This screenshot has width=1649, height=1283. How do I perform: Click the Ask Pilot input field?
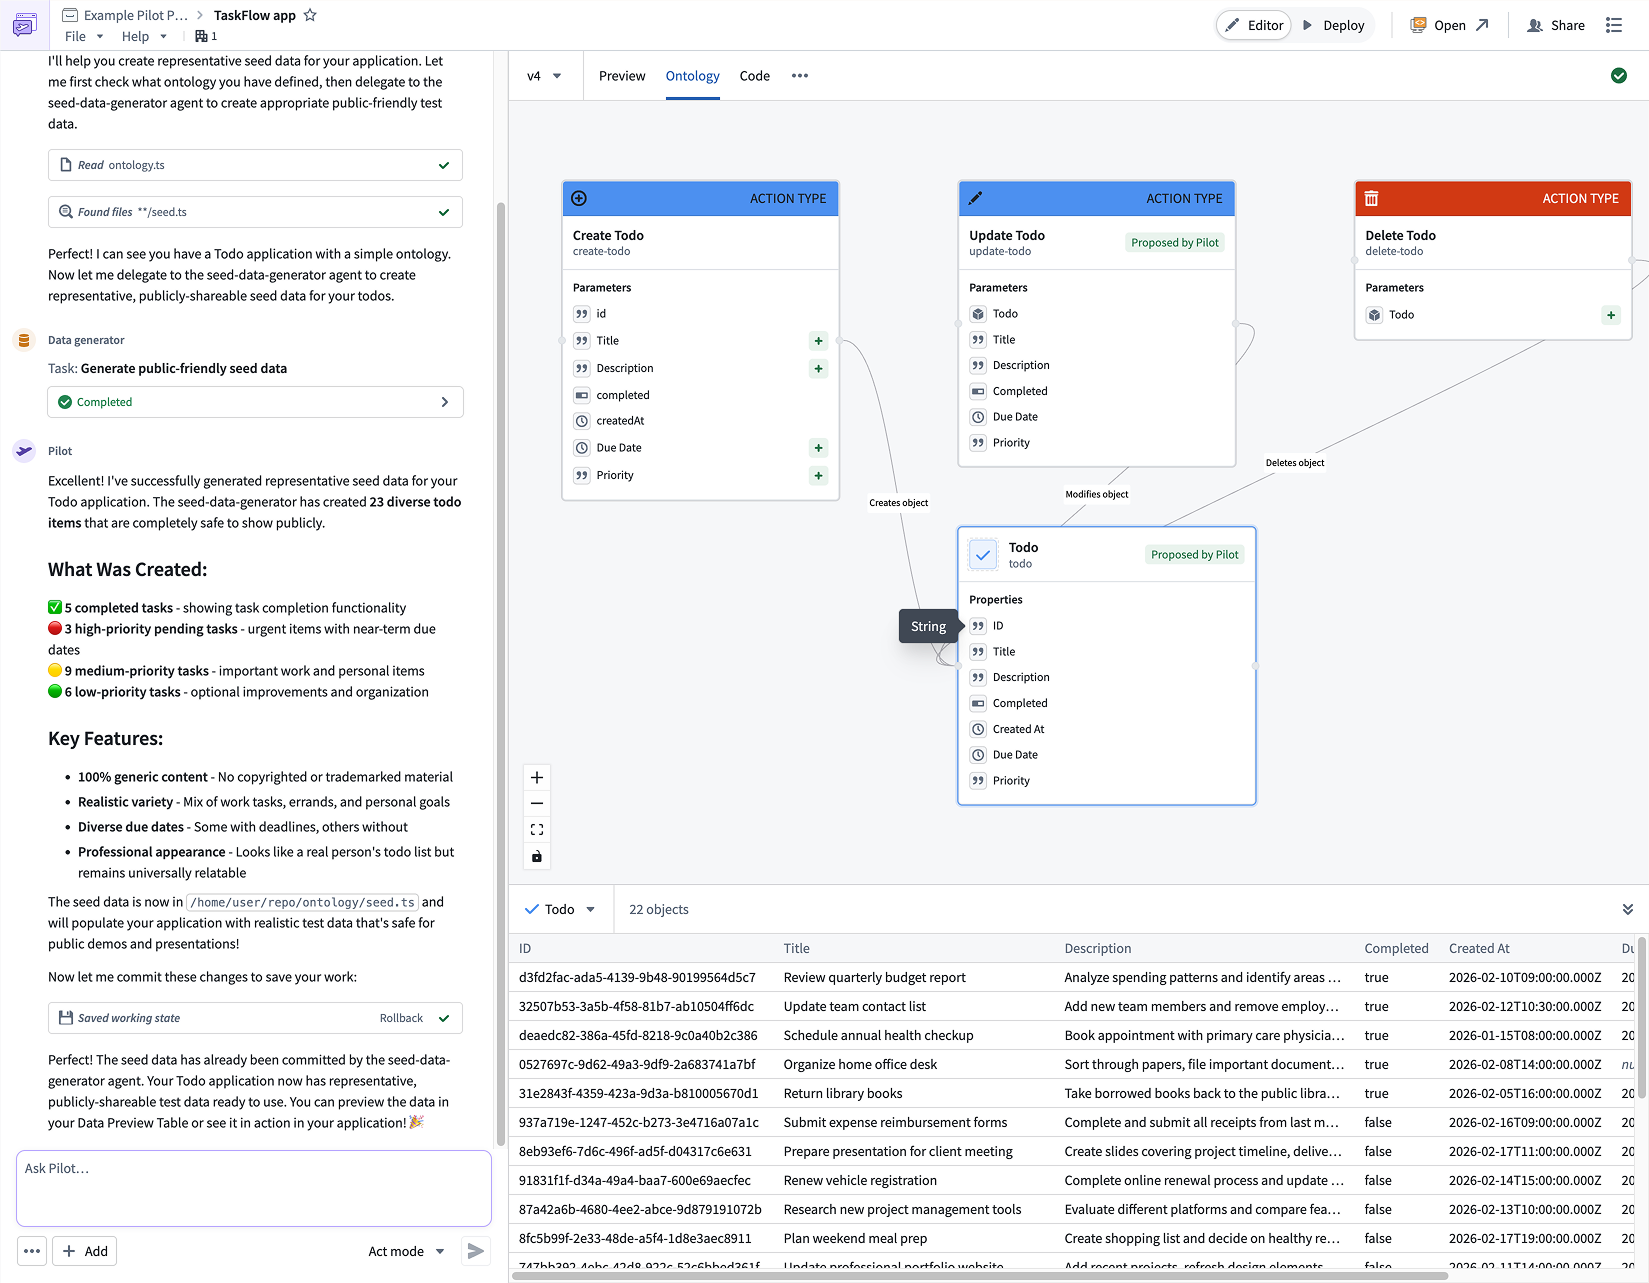point(254,1188)
